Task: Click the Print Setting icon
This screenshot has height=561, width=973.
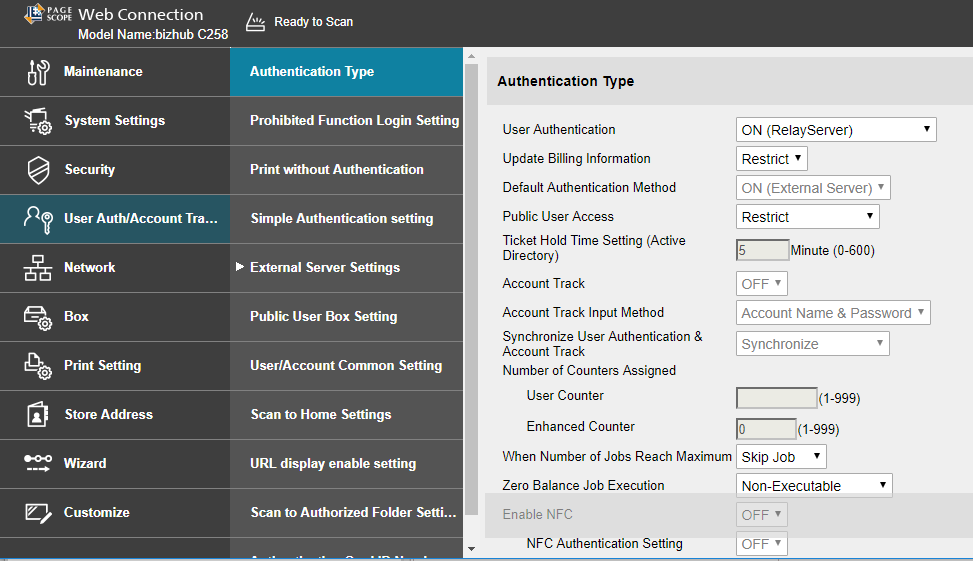Action: coord(38,366)
